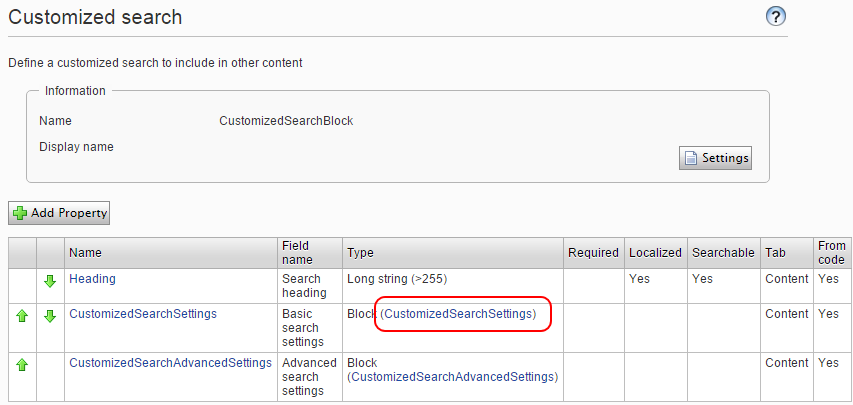The image size is (853, 405).
Task: Click the Settings button
Action: (x=715, y=158)
